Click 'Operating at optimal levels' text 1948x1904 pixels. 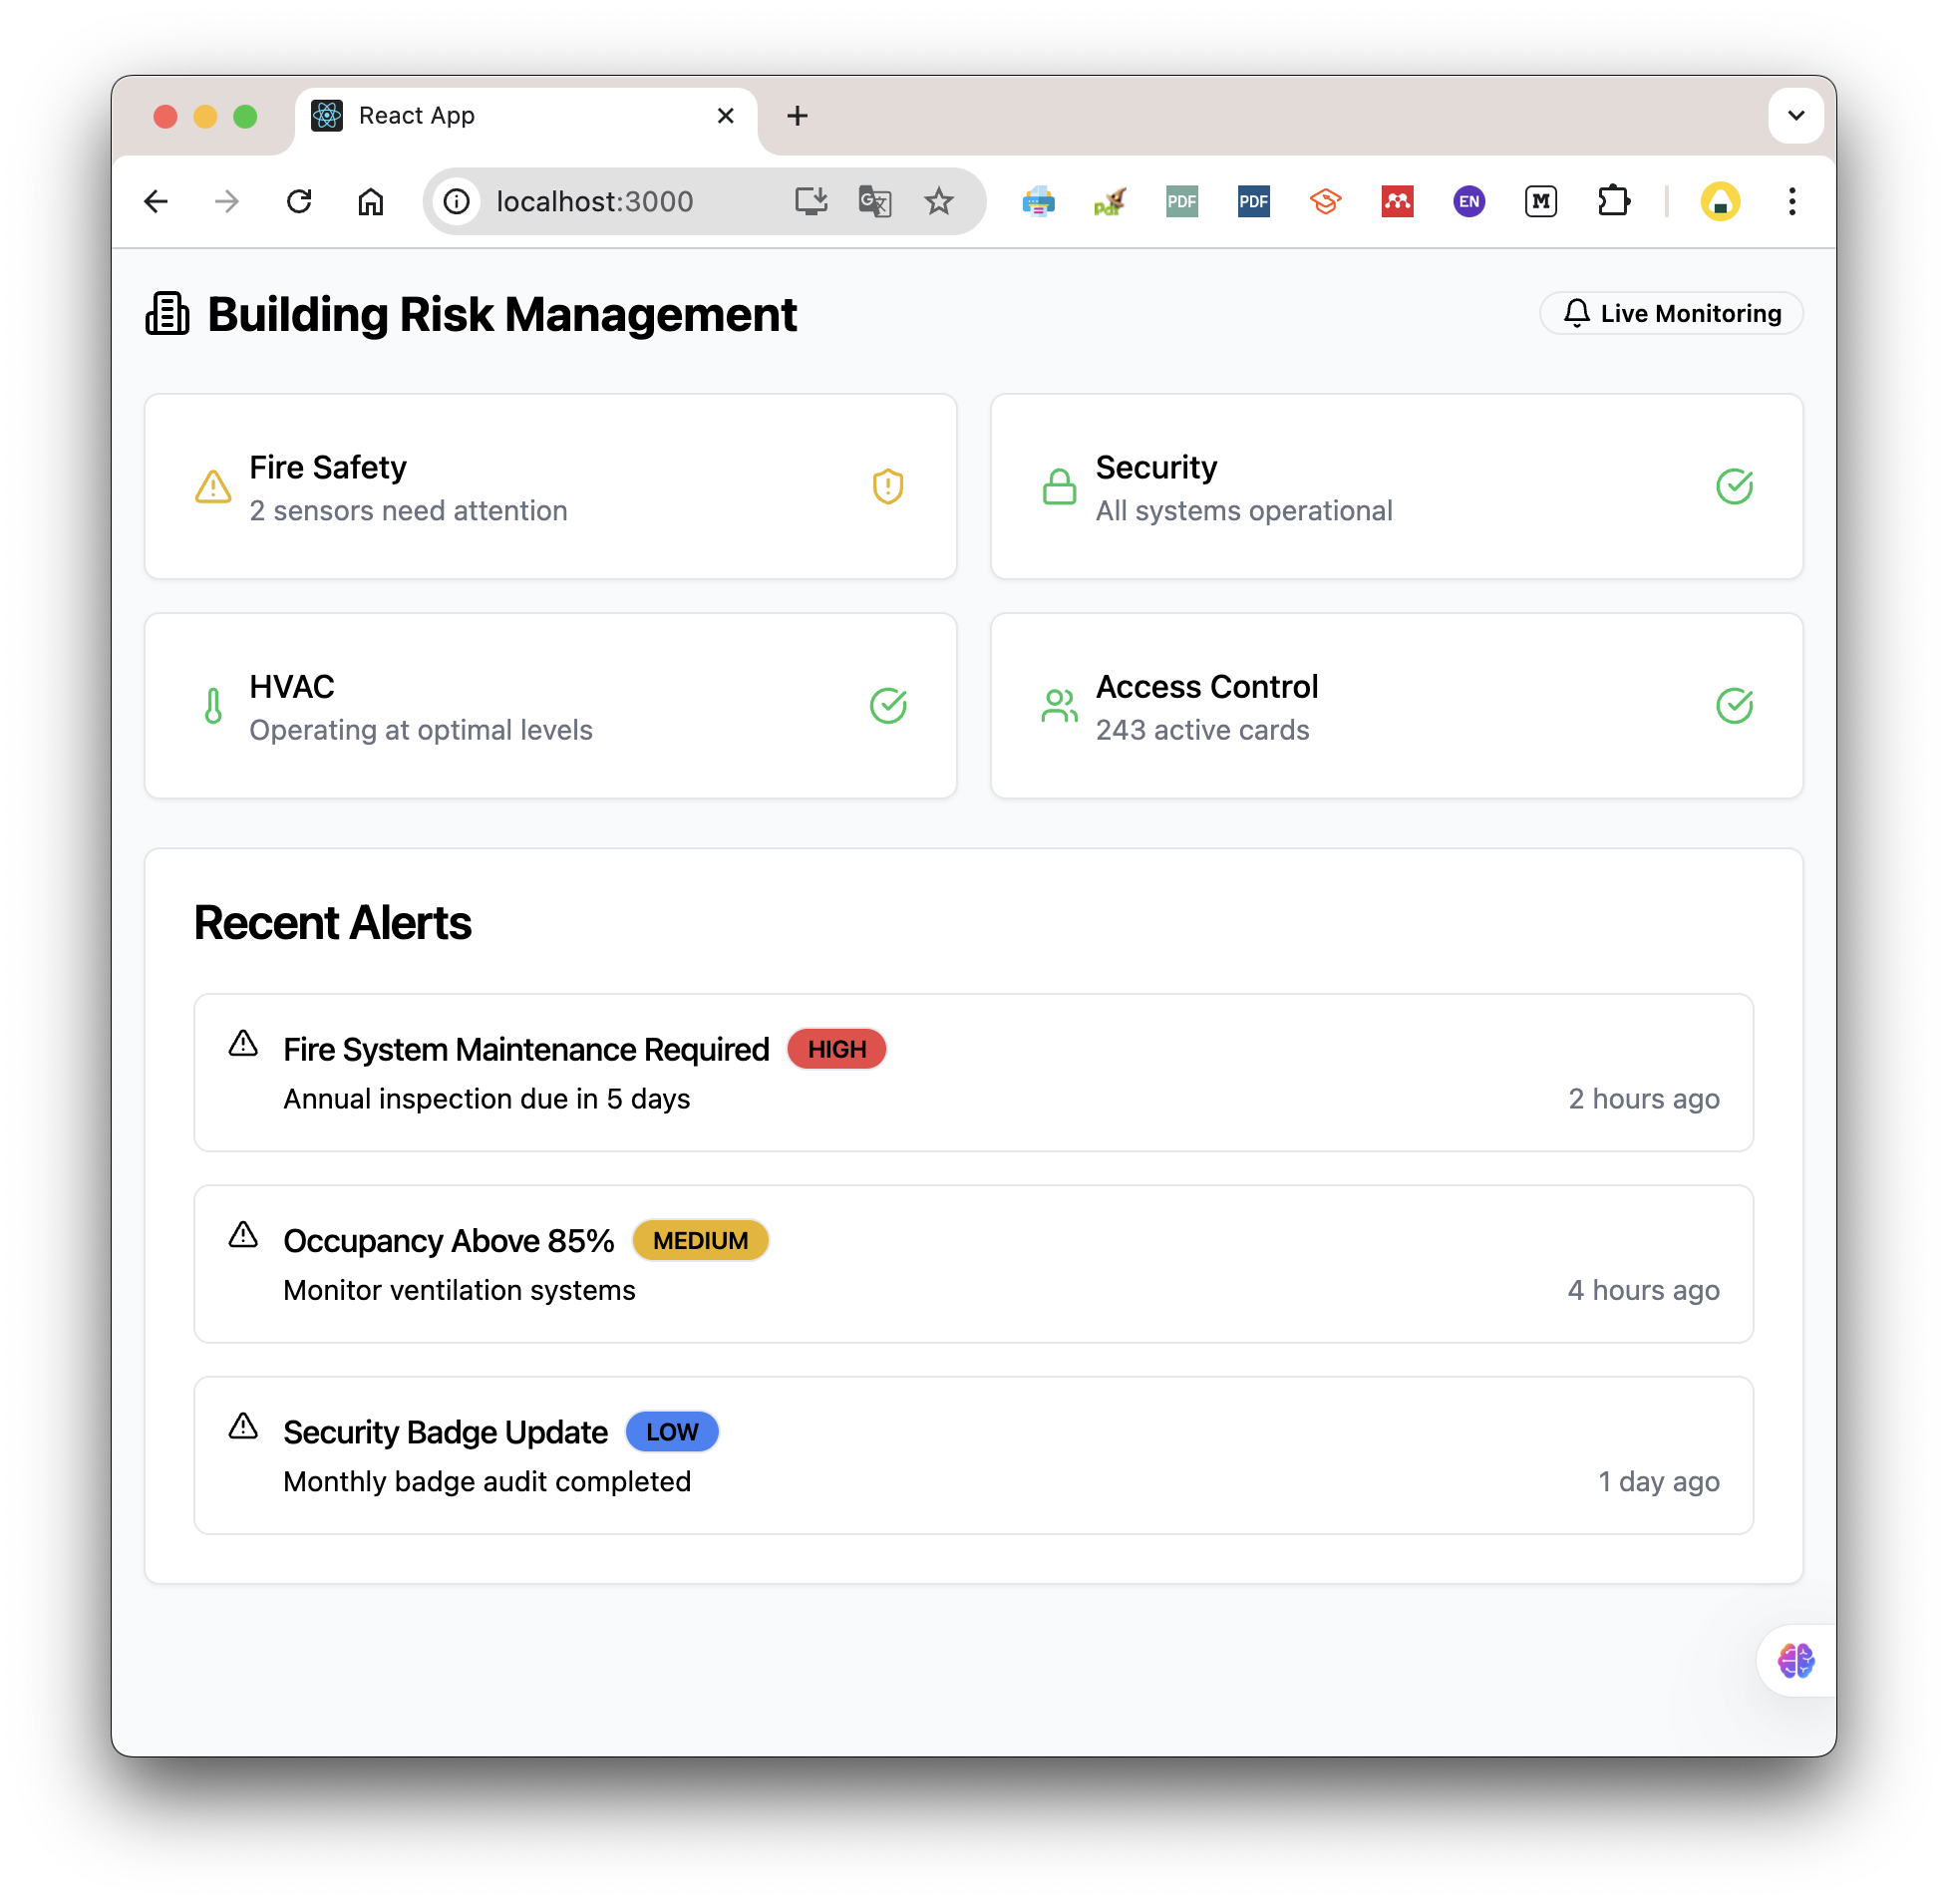(420, 730)
